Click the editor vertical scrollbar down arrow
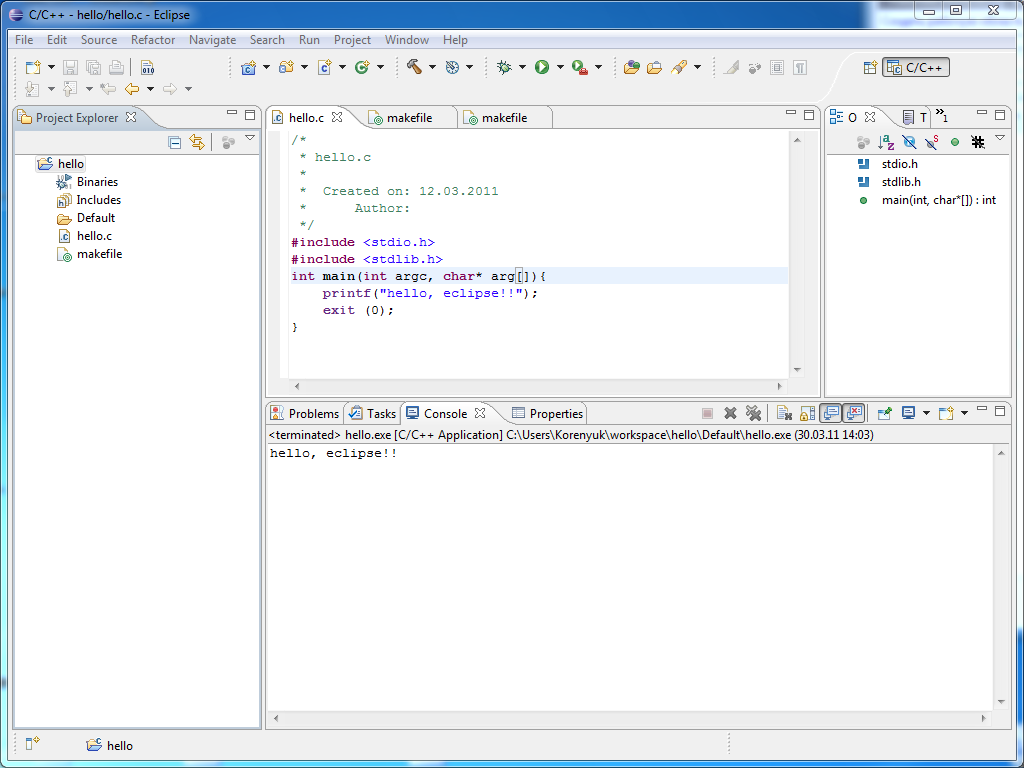The image size is (1024, 768). point(797,370)
